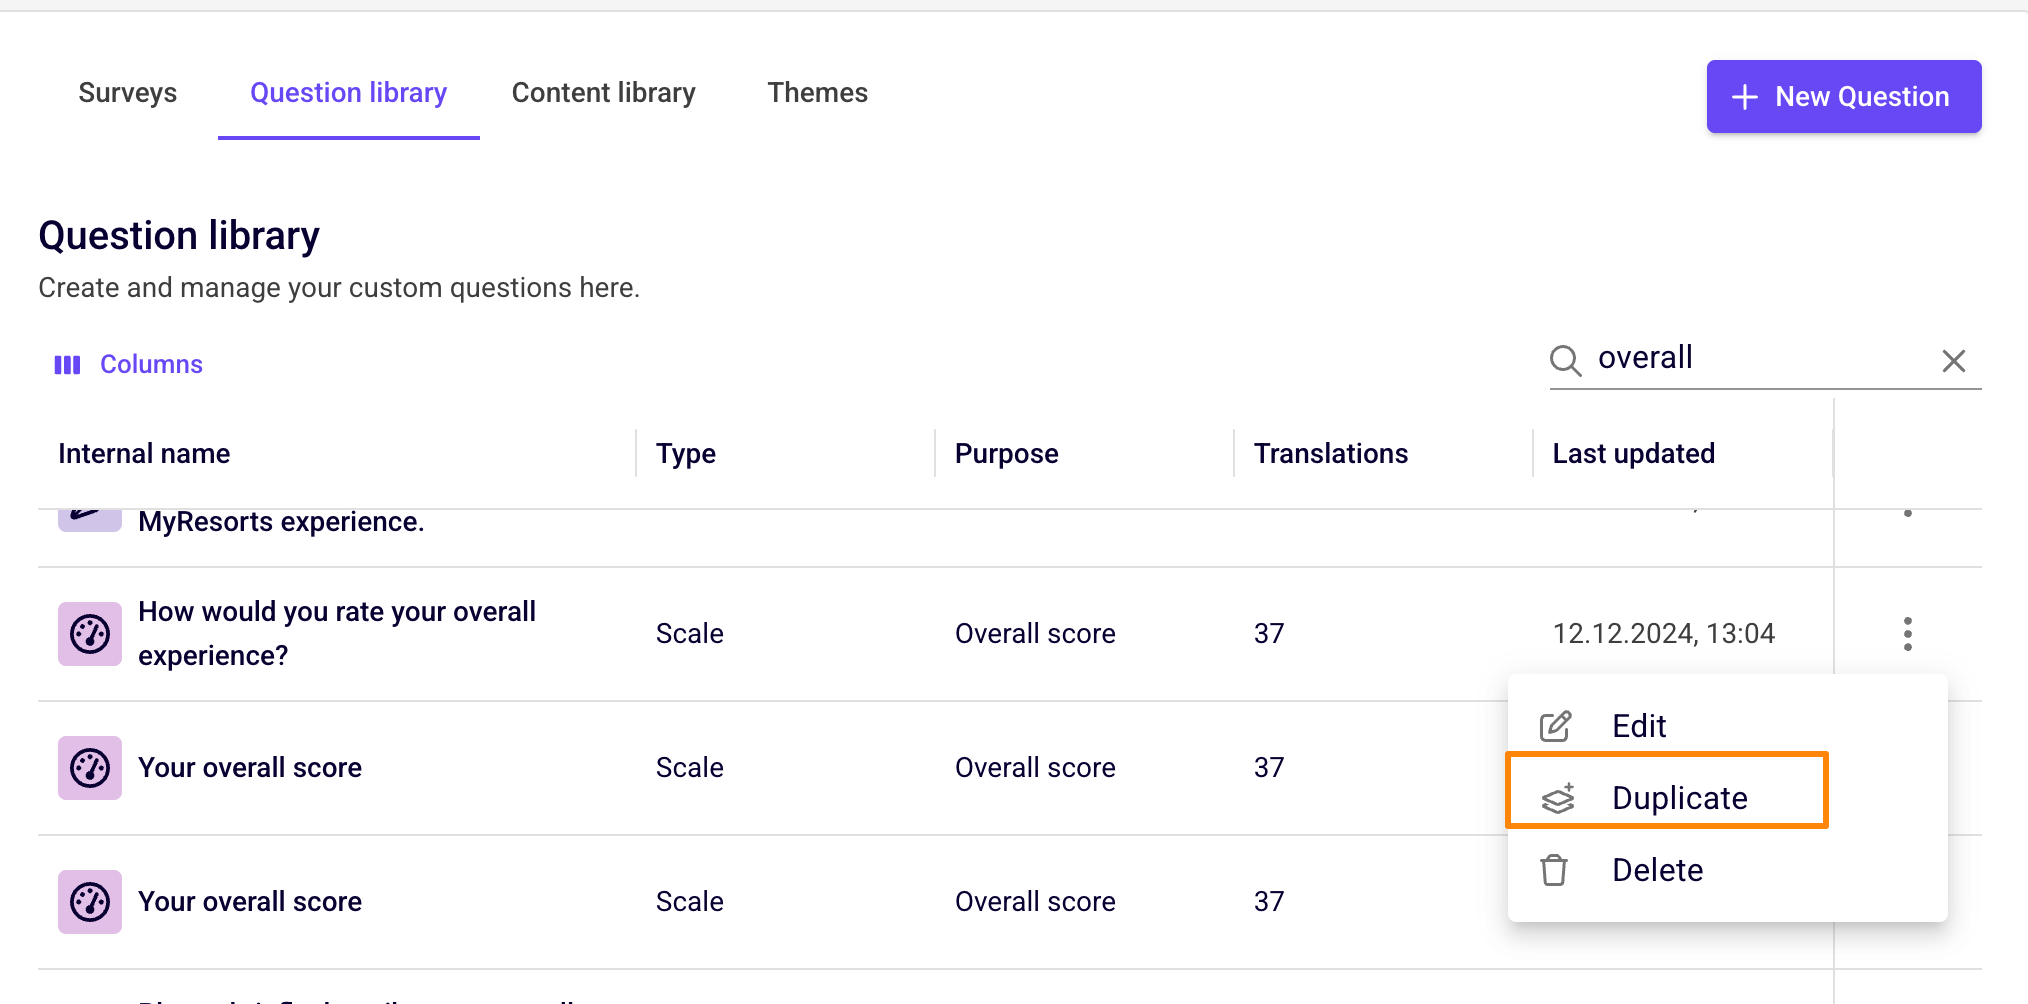This screenshot has width=2028, height=1004.
Task: Switch to the Surveys tab
Action: (x=128, y=93)
